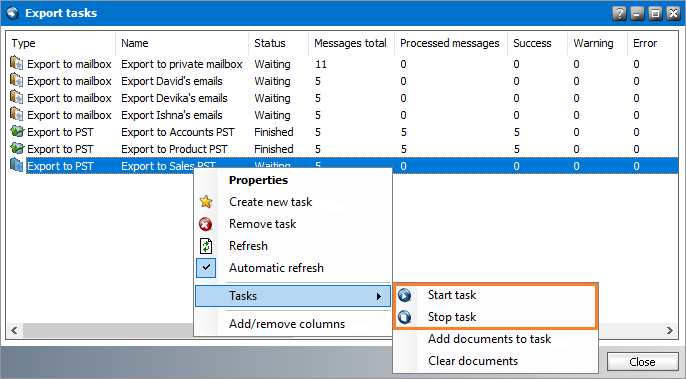
Task: Click the help question mark in the title bar
Action: tap(619, 14)
